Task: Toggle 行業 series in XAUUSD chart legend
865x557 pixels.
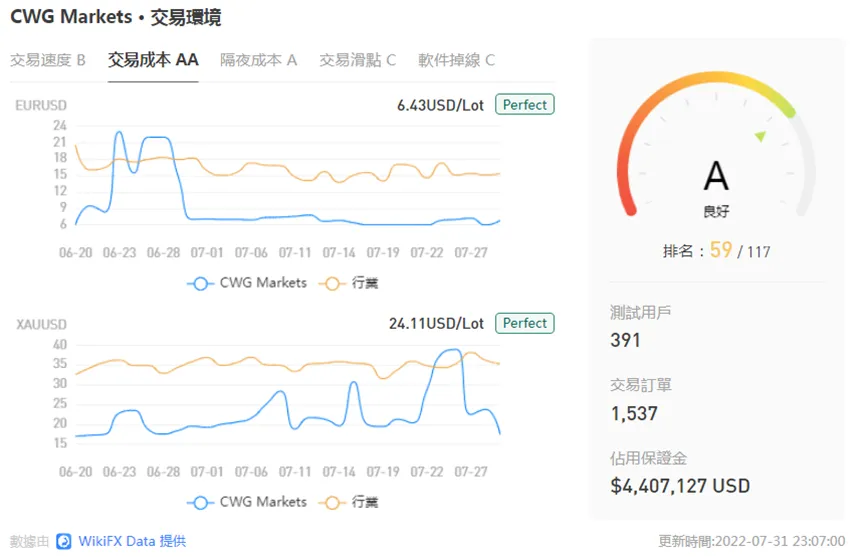Action: pyautogui.click(x=349, y=502)
